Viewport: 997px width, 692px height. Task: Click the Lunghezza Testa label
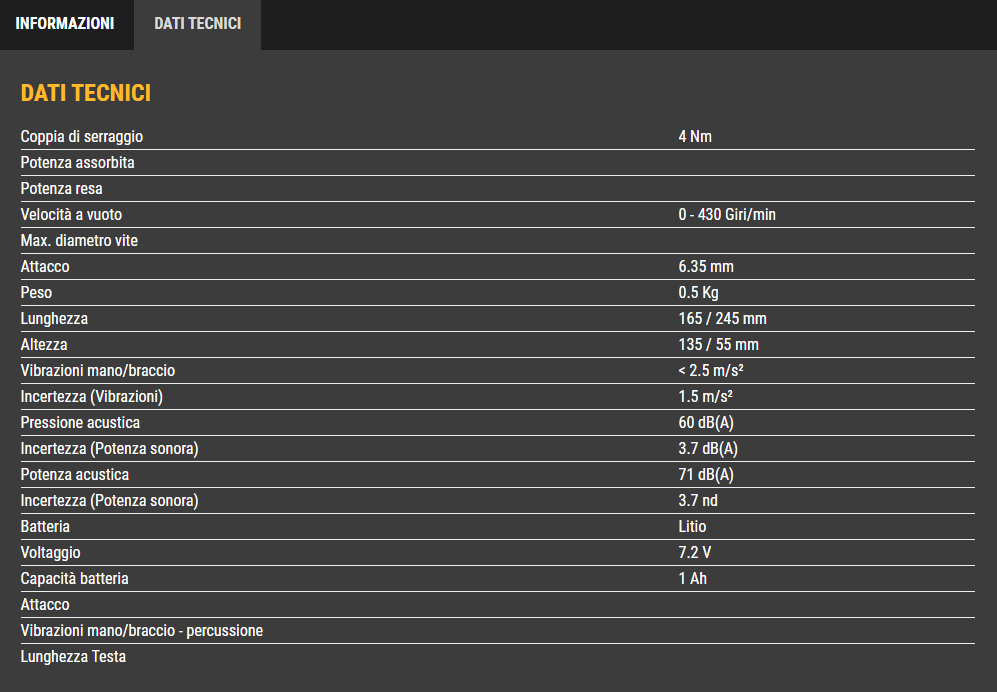click(73, 657)
